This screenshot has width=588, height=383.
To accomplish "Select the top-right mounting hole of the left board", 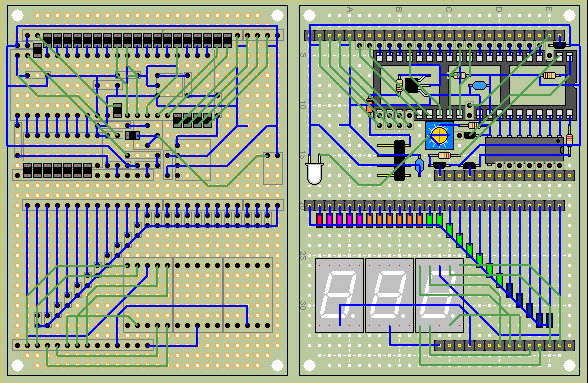I will pyautogui.click(x=278, y=15).
